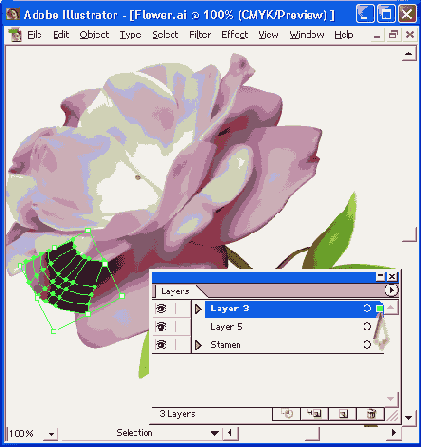Click the green selection indicator on Layer 3
This screenshot has width=421, height=447.
[380, 309]
